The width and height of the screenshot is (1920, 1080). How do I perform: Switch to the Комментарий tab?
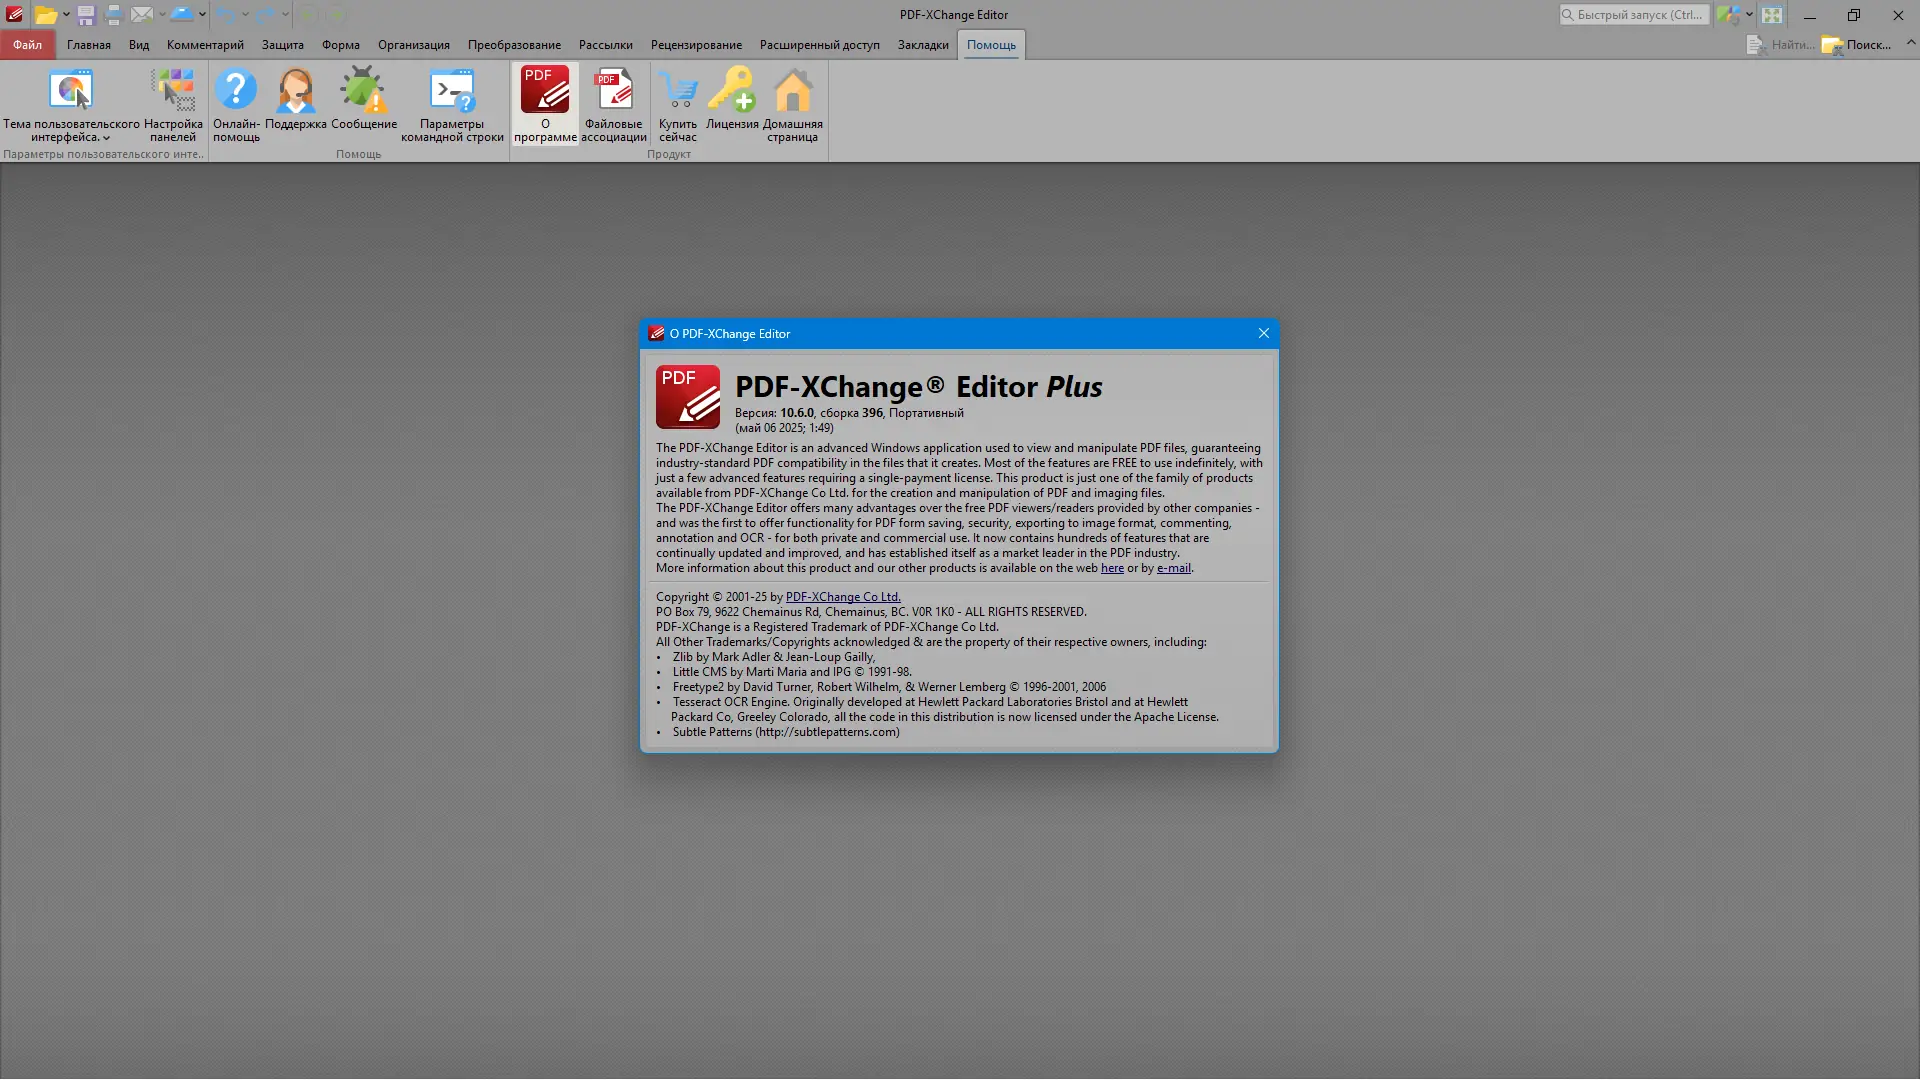click(205, 45)
